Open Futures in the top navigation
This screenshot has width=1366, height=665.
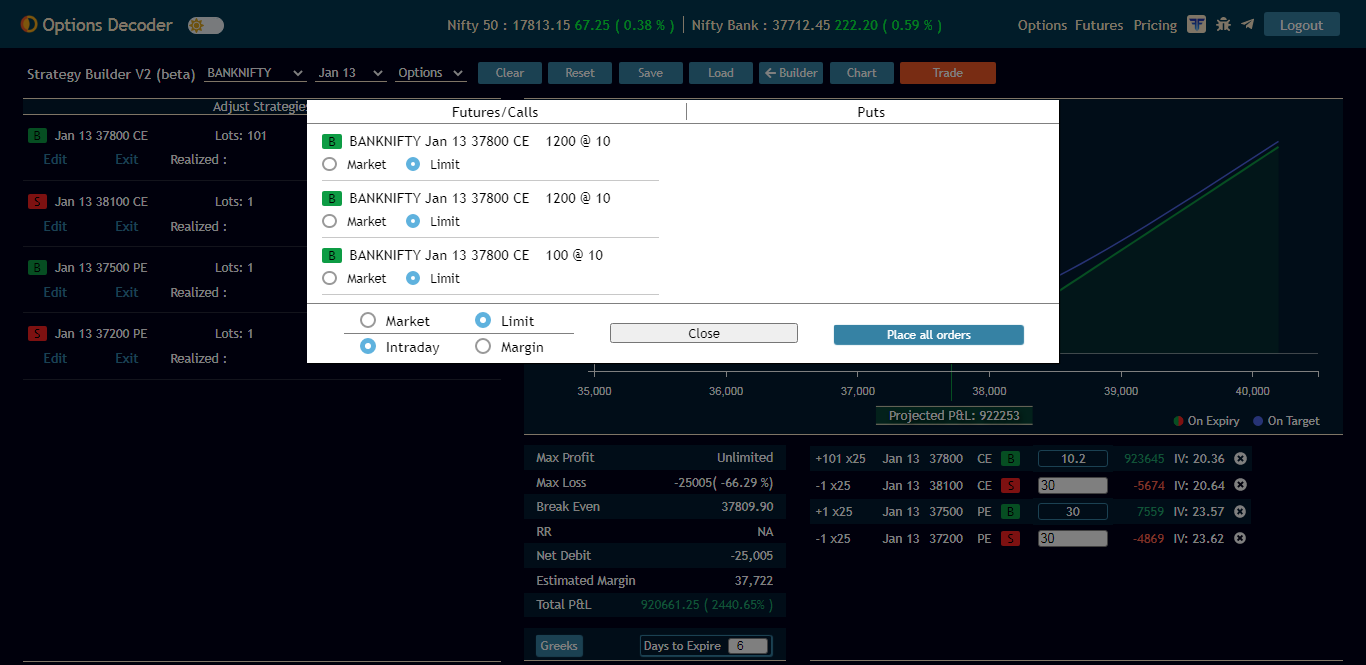point(1099,25)
